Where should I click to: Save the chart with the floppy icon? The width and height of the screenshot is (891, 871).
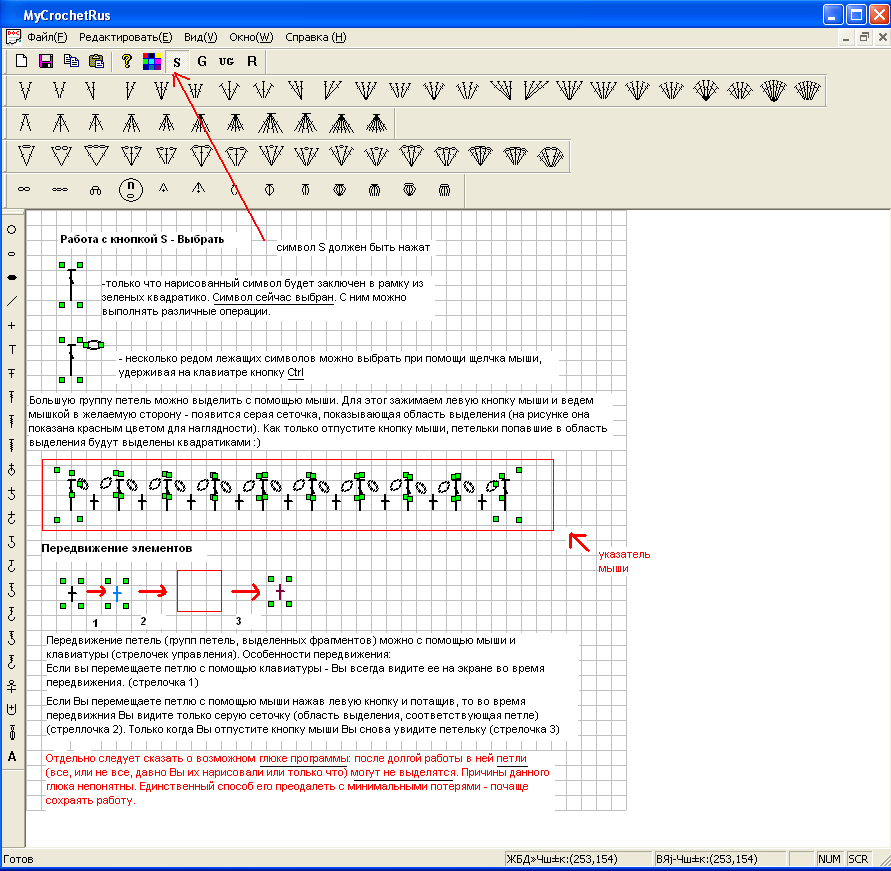click(x=45, y=61)
